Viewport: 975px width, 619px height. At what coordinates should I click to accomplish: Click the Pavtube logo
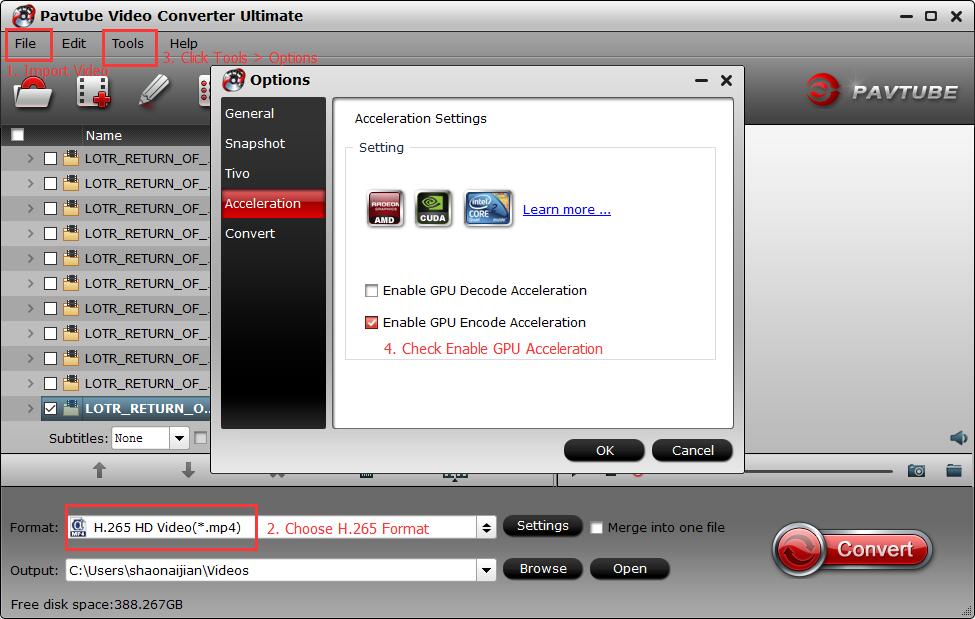coord(882,91)
